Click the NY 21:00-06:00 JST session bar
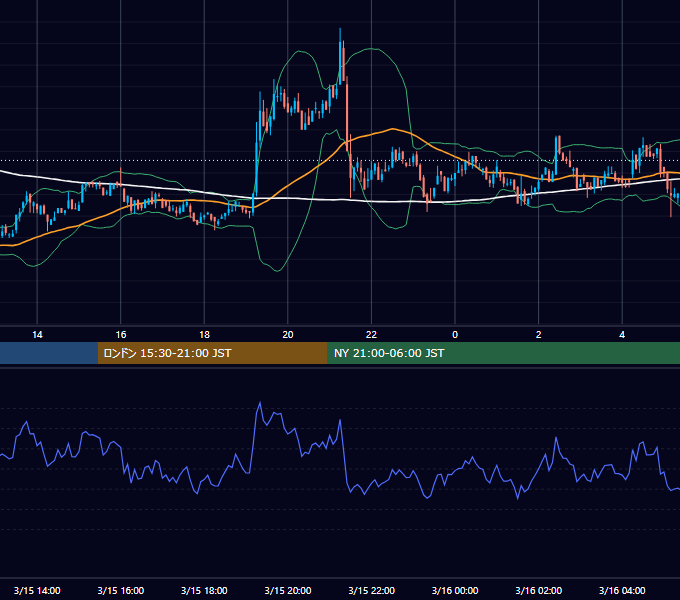The height and width of the screenshot is (600, 680). (x=503, y=353)
